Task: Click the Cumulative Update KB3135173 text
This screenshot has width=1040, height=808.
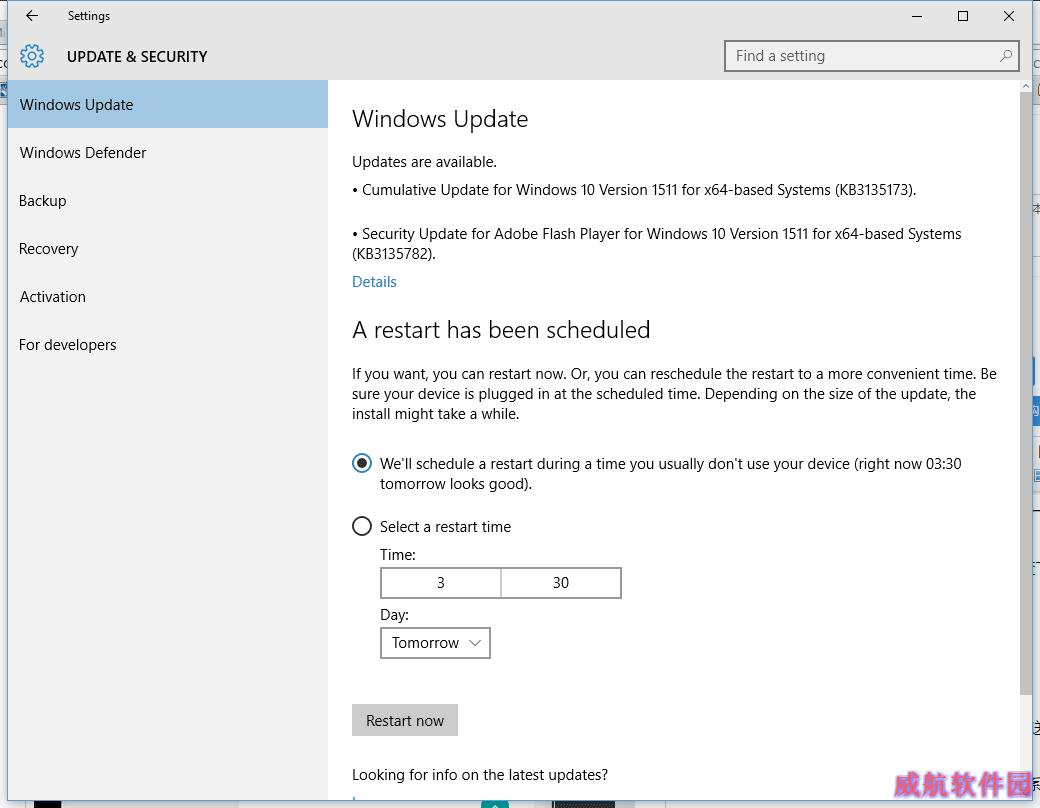Action: click(634, 190)
